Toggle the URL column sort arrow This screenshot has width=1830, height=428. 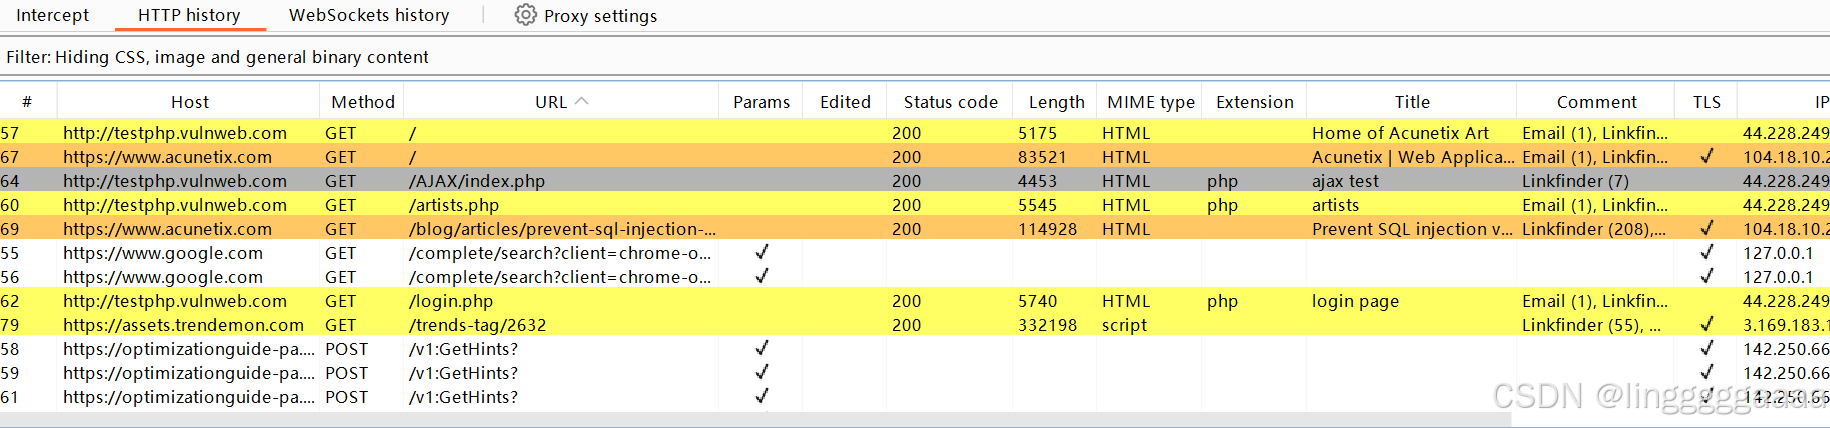[582, 101]
